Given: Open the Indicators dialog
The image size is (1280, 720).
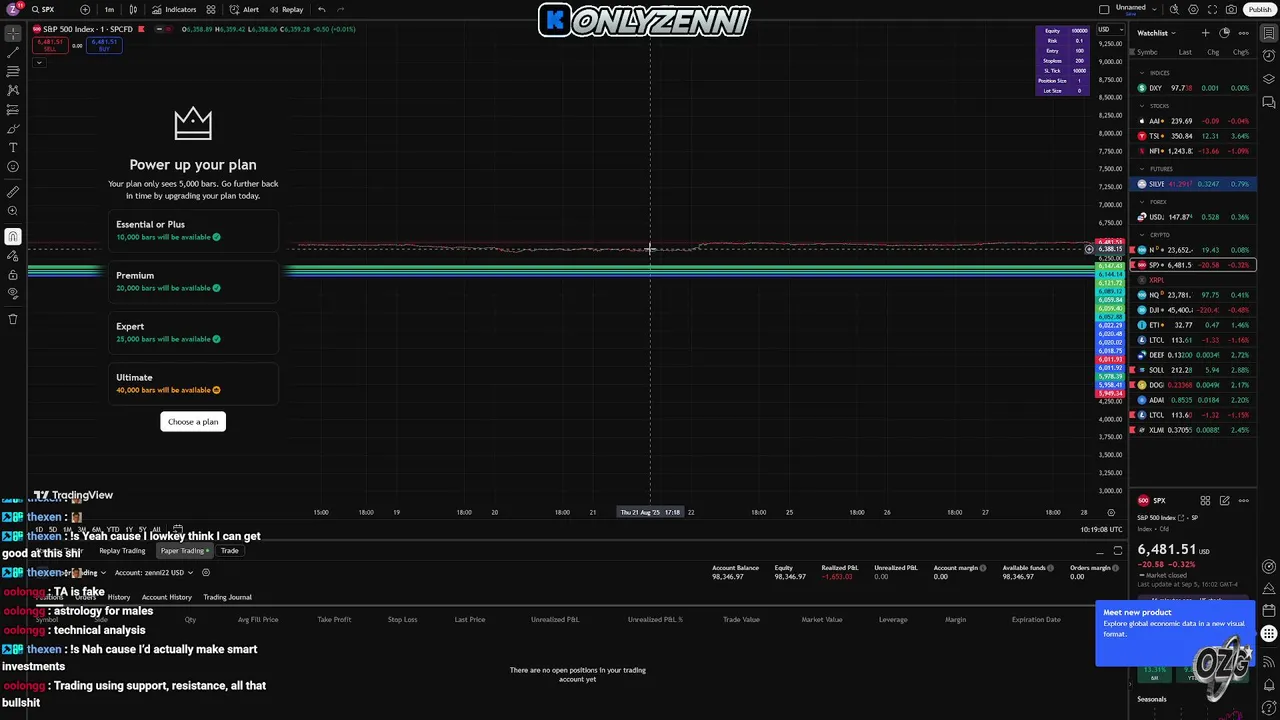Looking at the screenshot, I should (x=174, y=9).
